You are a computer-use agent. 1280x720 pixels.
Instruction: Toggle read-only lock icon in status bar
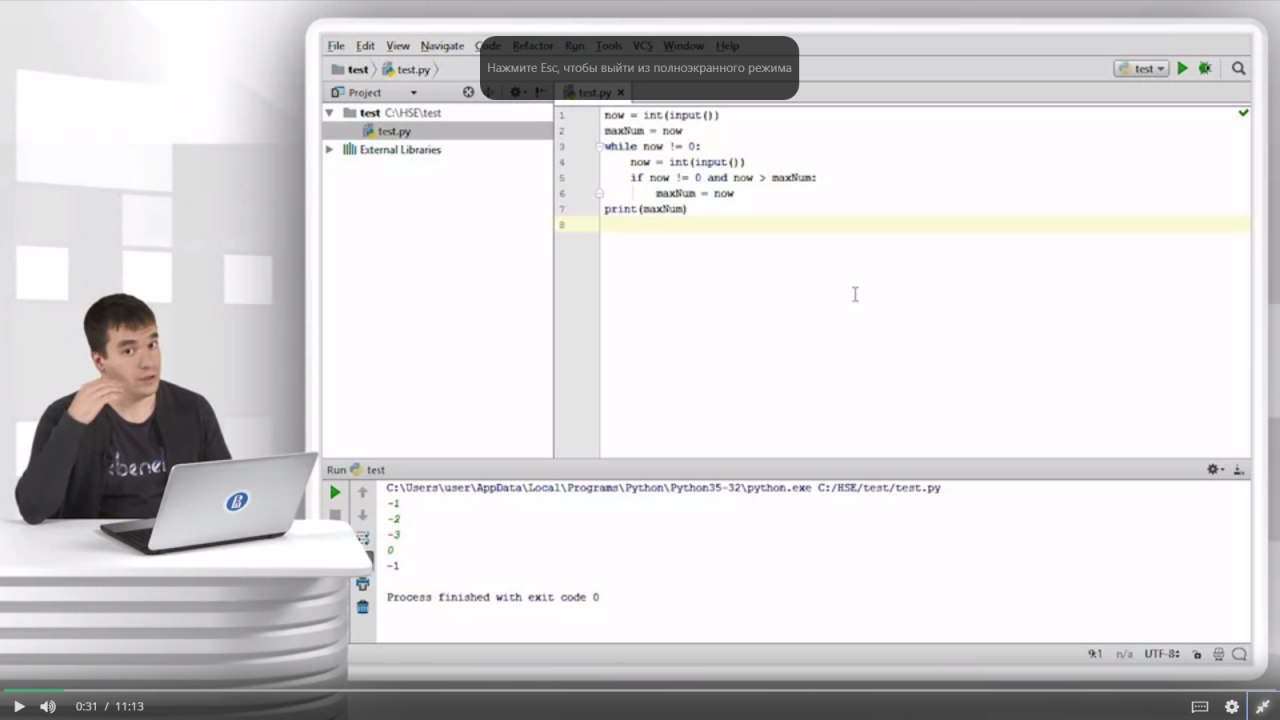click(x=1197, y=654)
